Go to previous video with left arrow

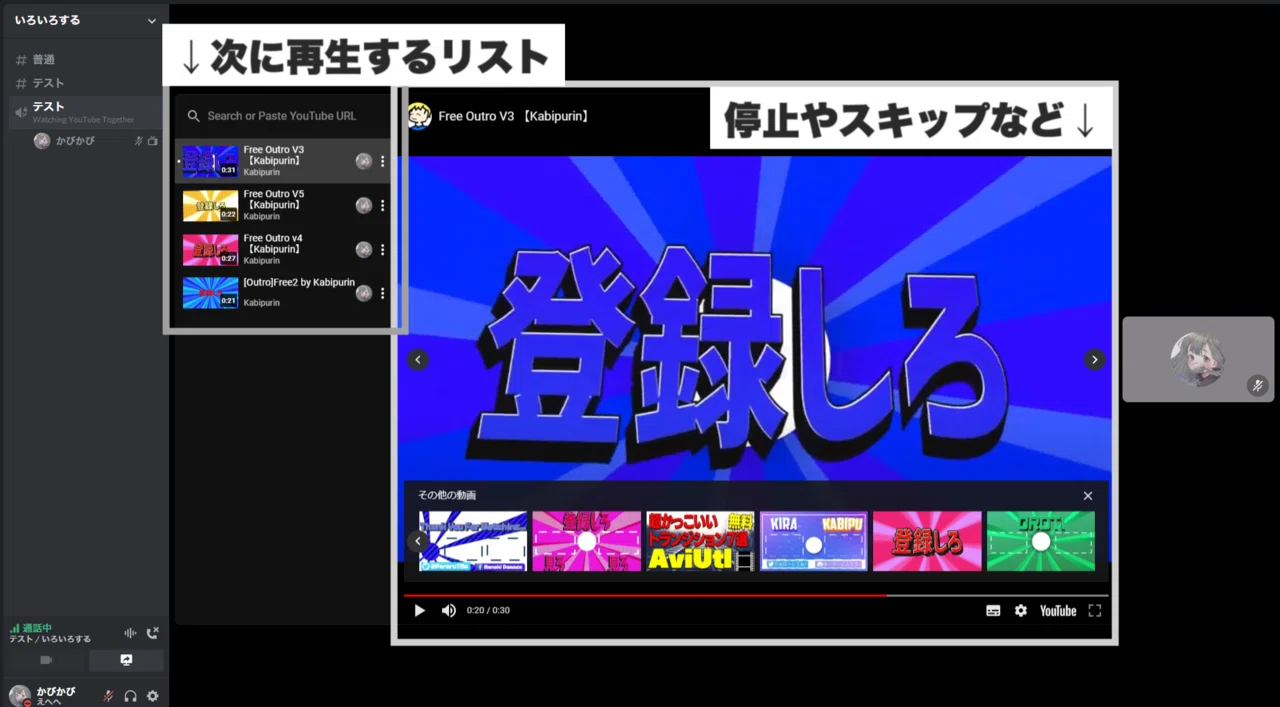click(418, 360)
